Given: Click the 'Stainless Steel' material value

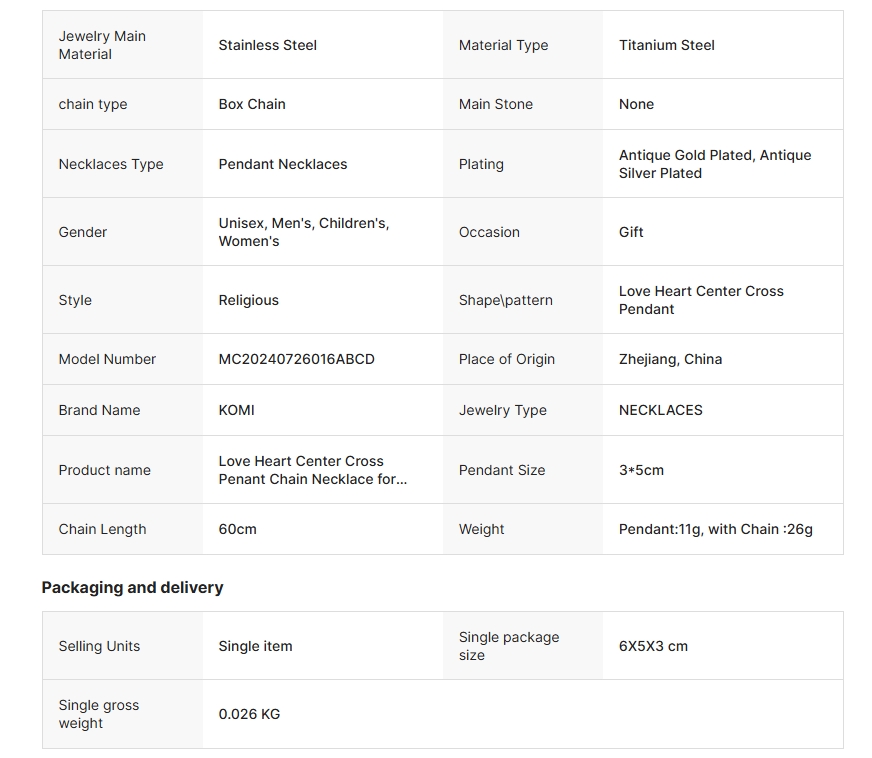Looking at the screenshot, I should pyautogui.click(x=267, y=45).
